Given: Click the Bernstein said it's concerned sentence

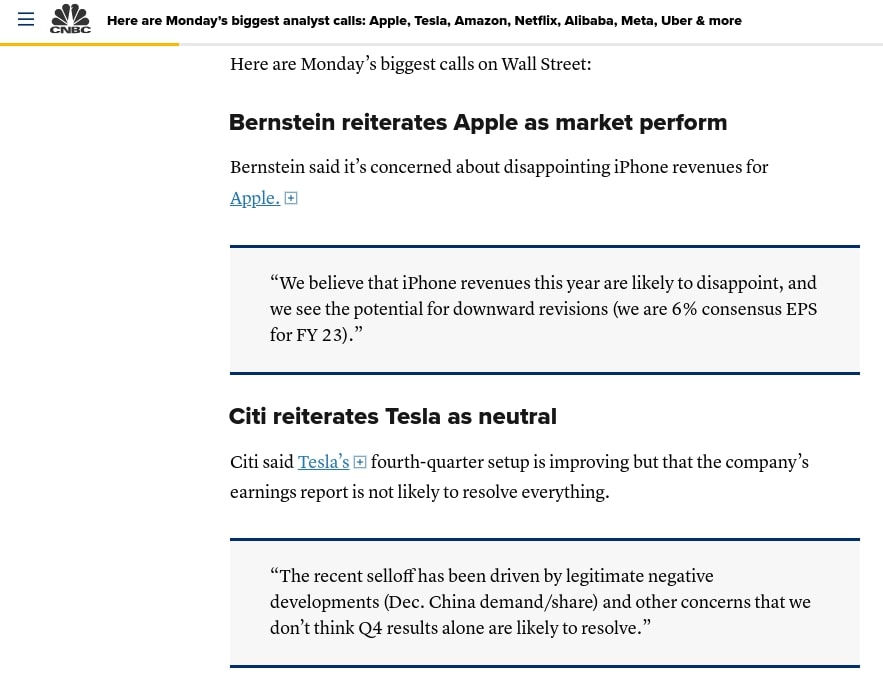Looking at the screenshot, I should [499, 168].
